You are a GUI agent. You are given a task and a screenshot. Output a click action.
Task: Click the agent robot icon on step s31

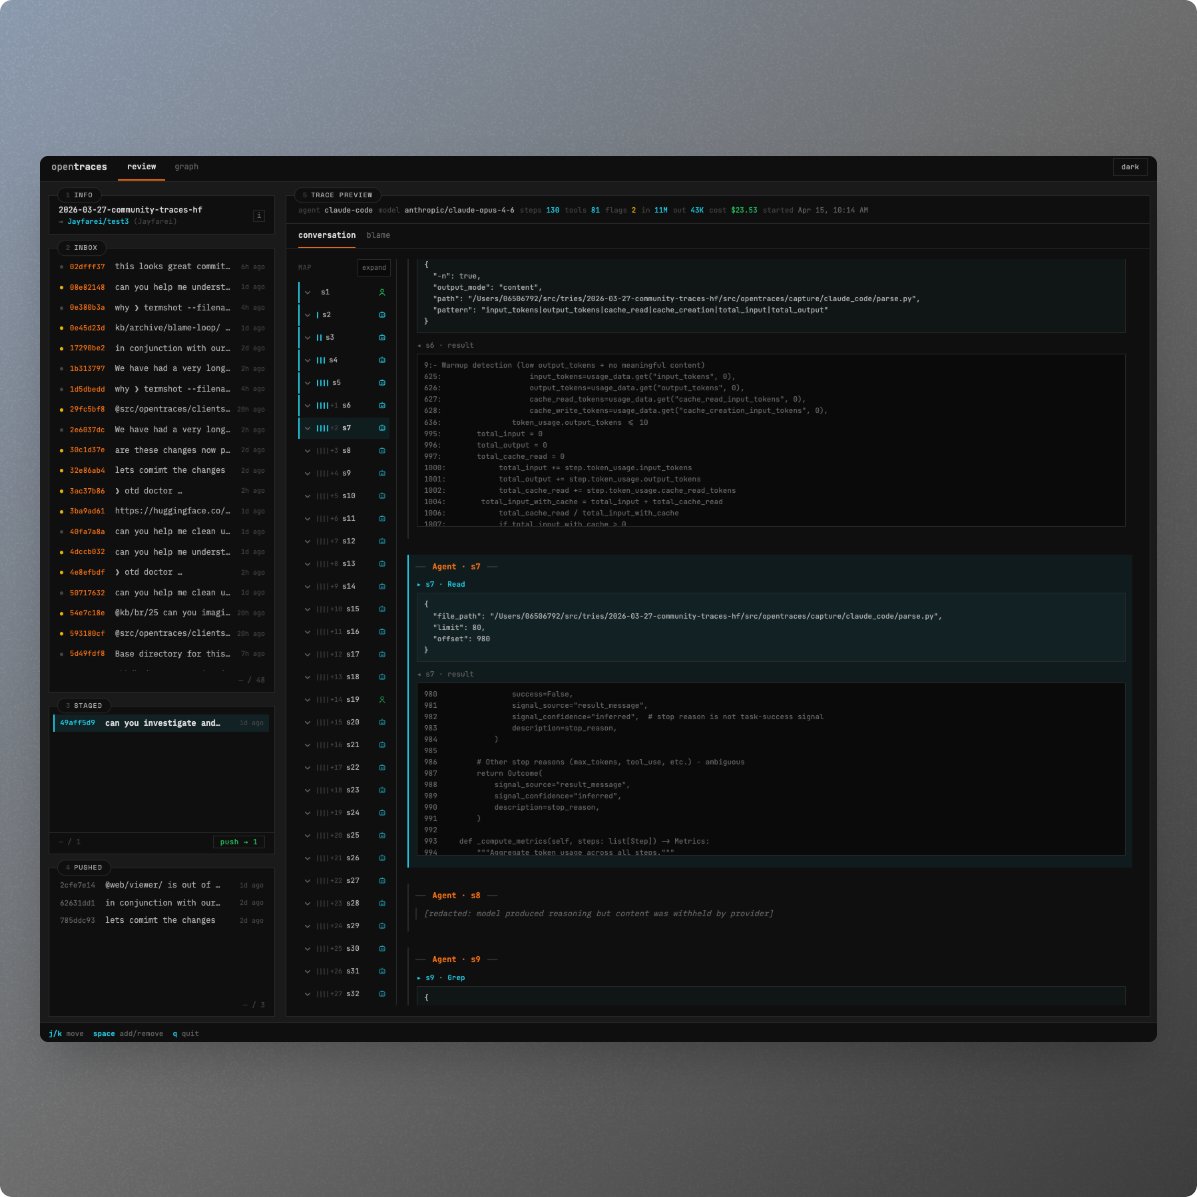click(x=382, y=971)
